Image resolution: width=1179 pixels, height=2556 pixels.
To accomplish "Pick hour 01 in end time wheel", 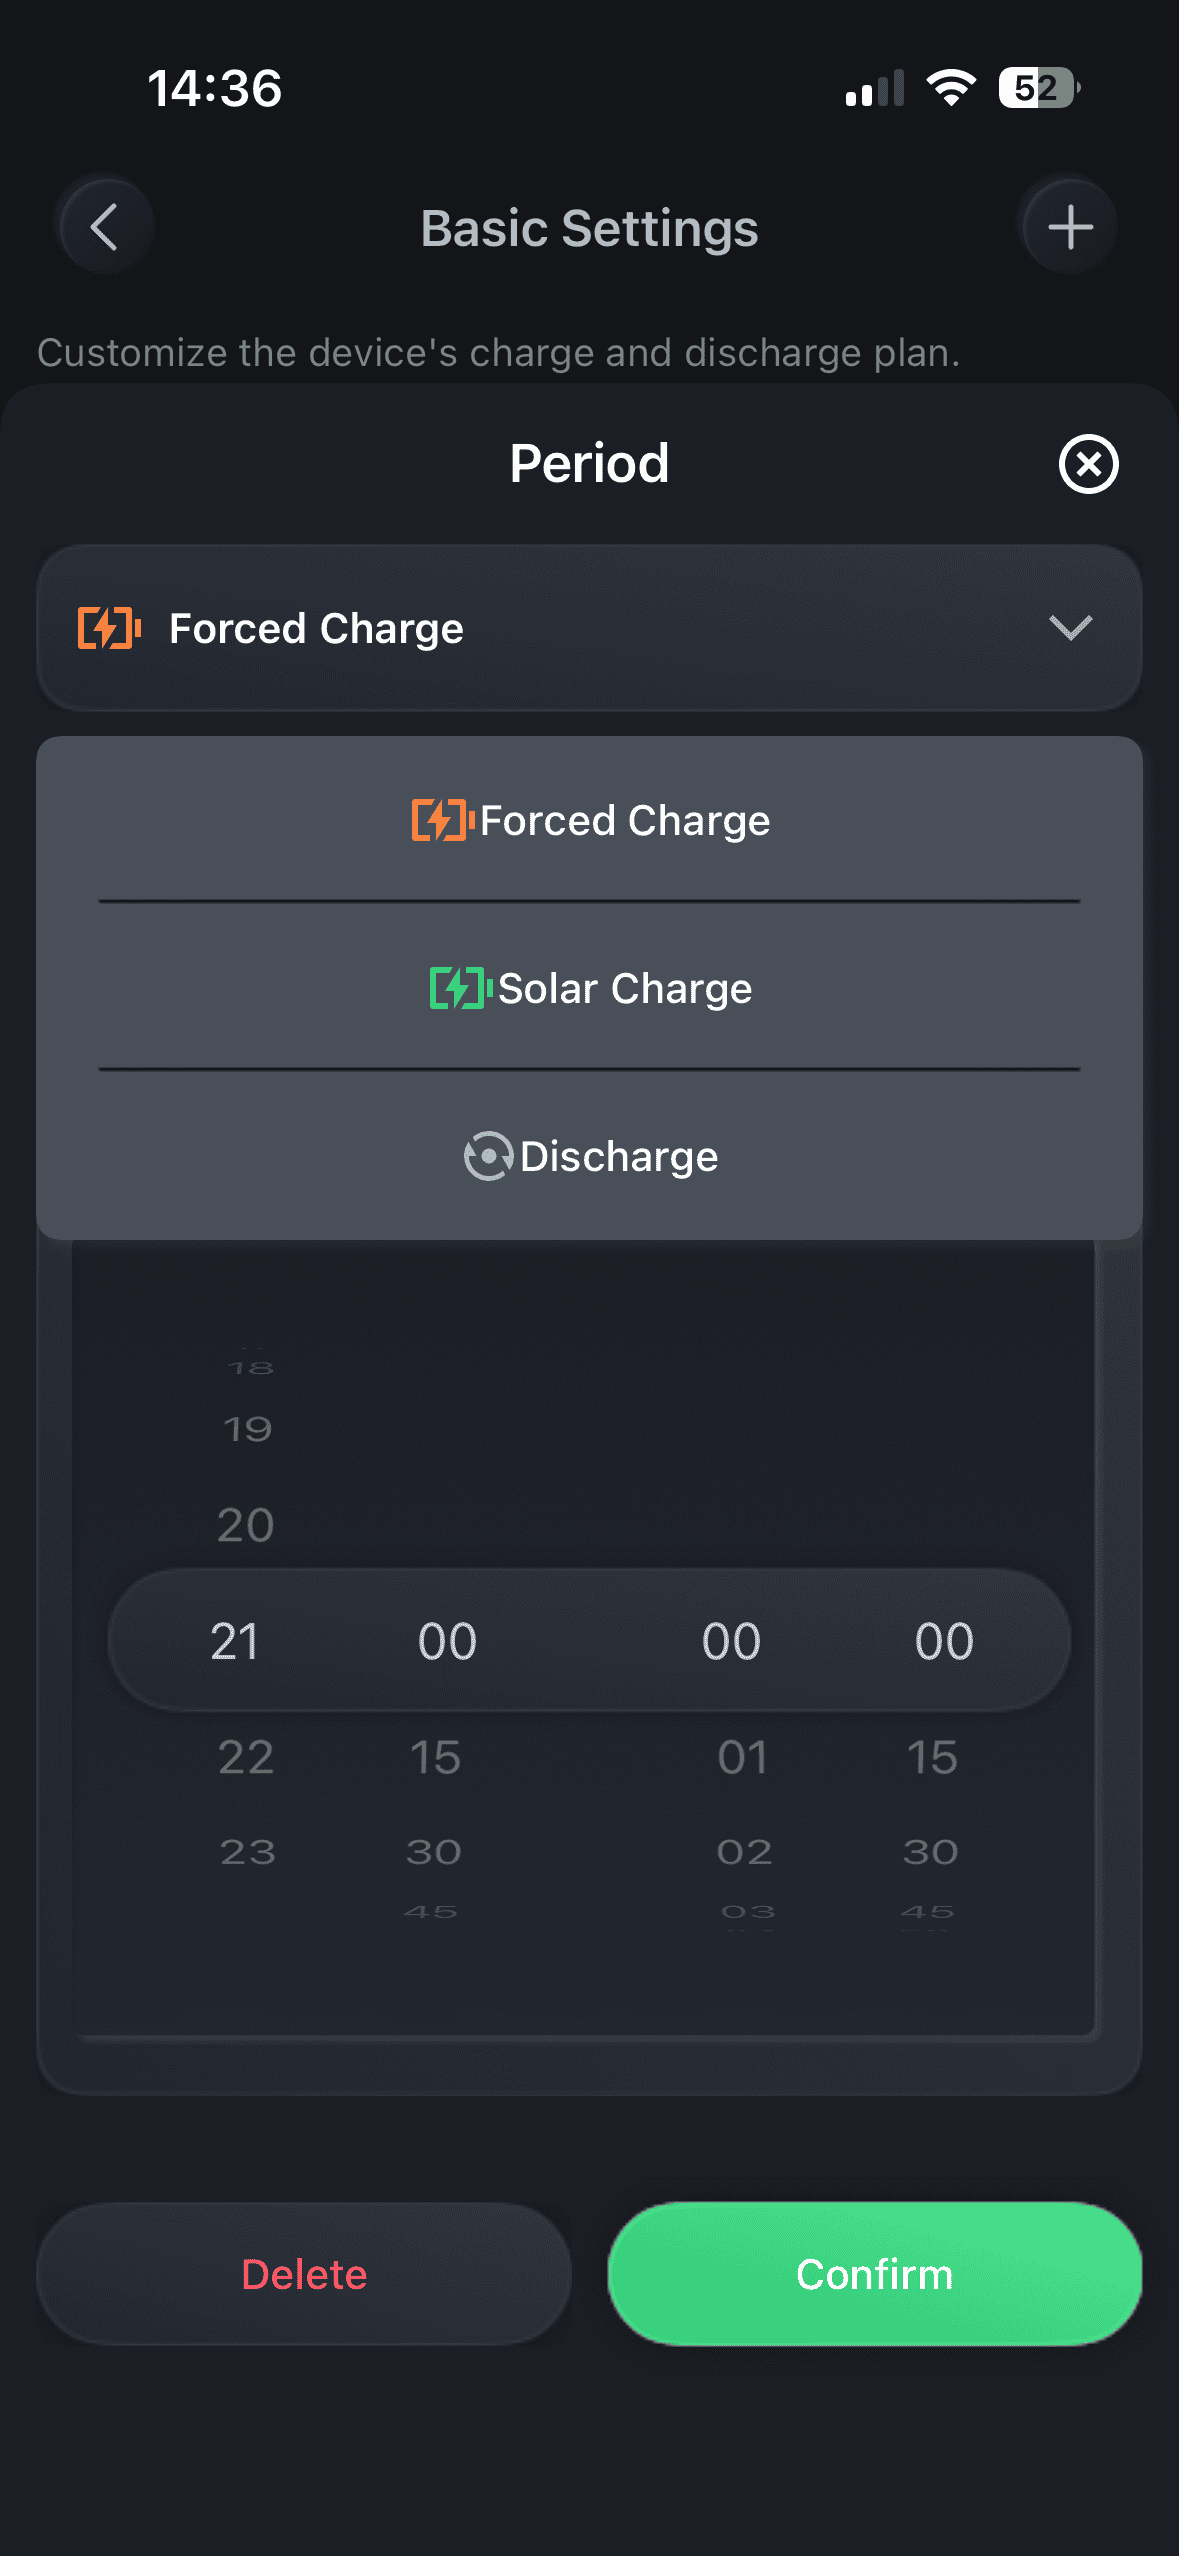I will (x=742, y=1757).
